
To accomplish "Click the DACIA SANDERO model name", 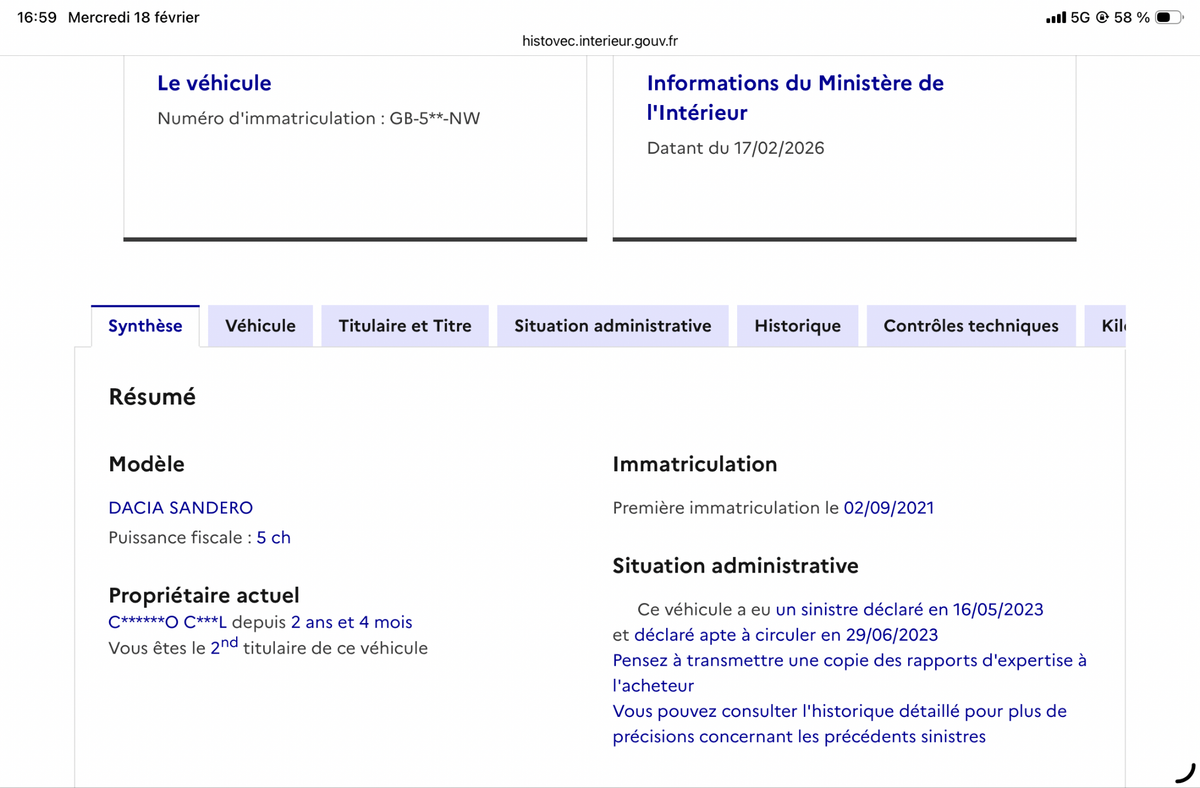I will coord(181,507).
